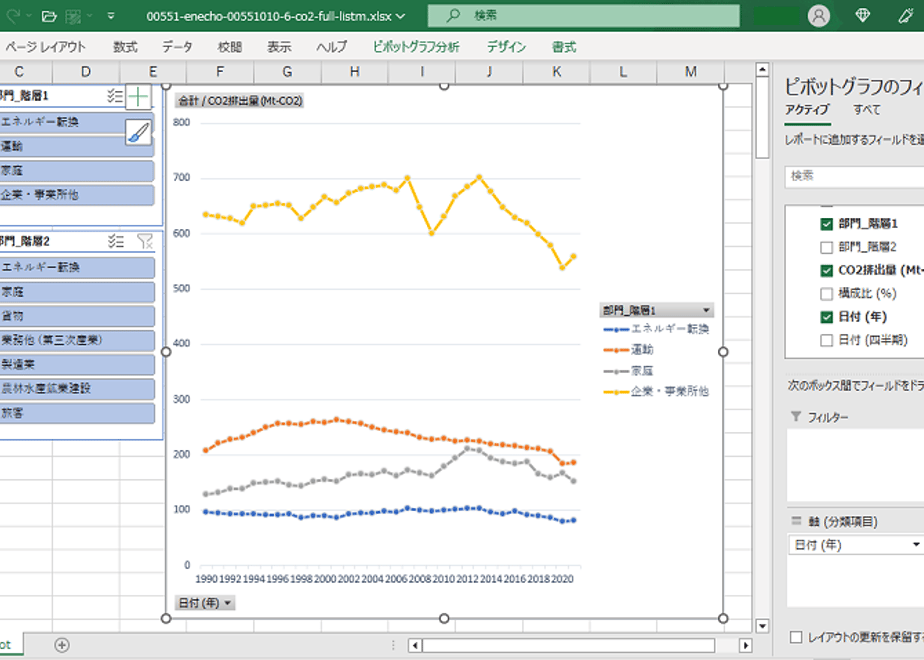The width and height of the screenshot is (924, 660).
Task: Uncheck the 日付 (年) field checkbox
Action: click(x=826, y=317)
